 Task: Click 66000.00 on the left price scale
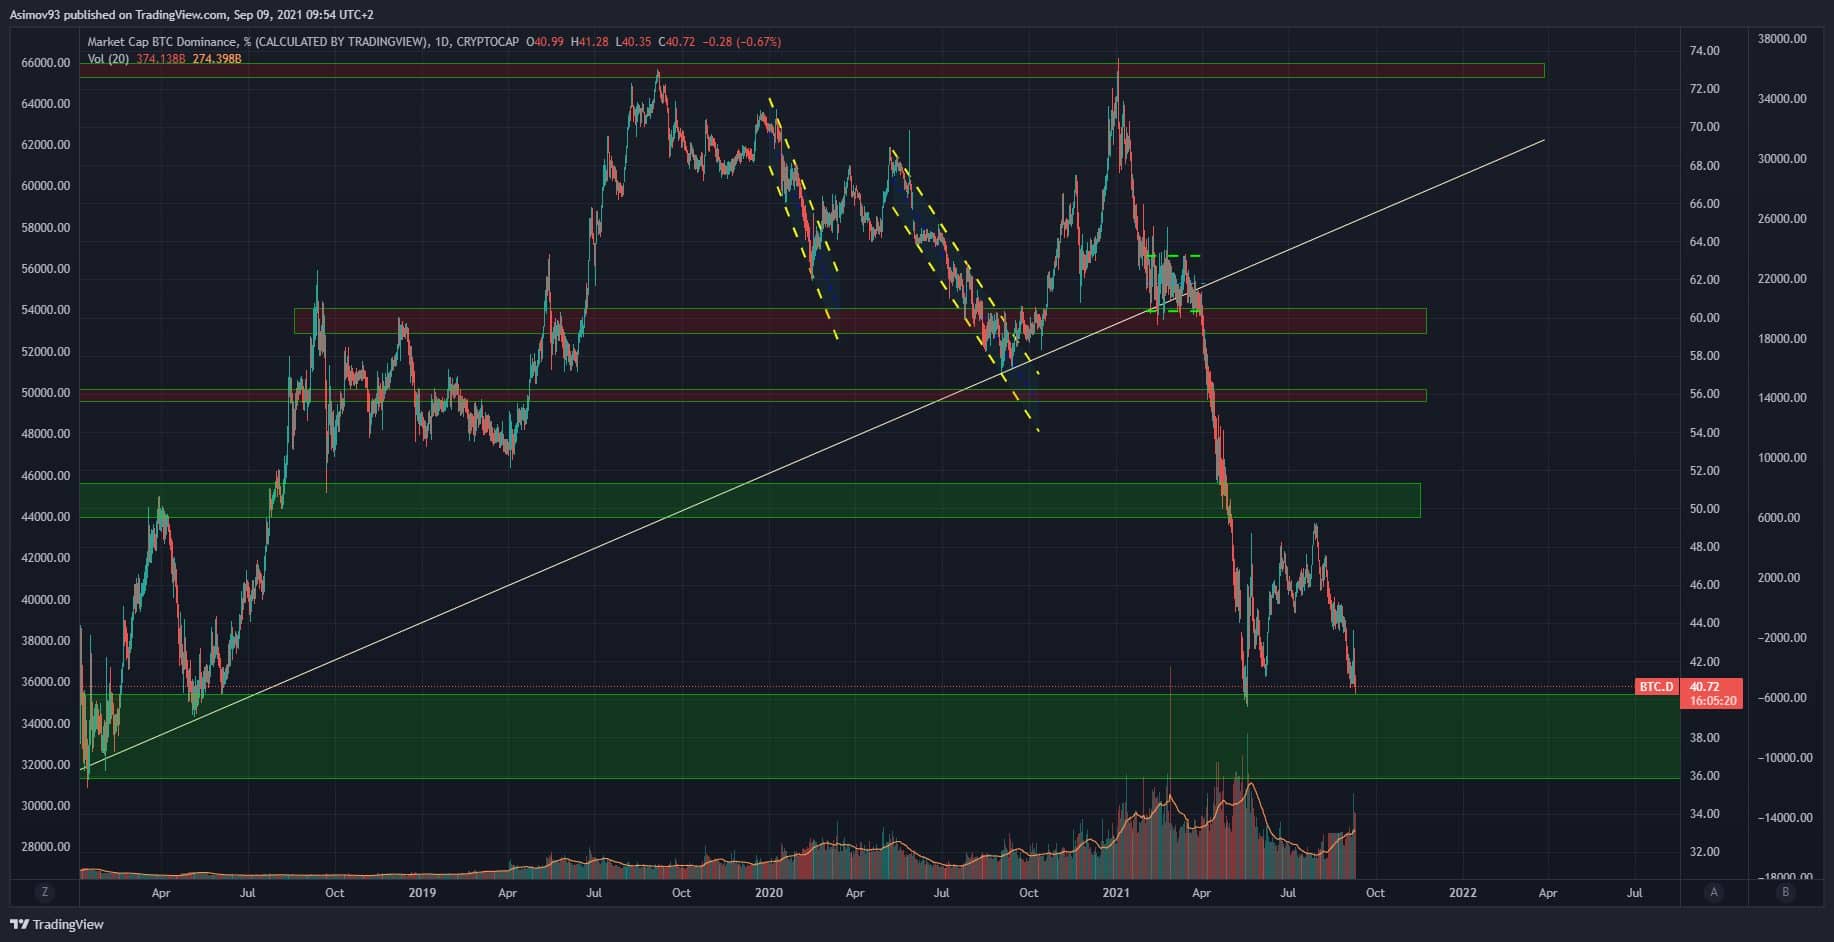46,63
